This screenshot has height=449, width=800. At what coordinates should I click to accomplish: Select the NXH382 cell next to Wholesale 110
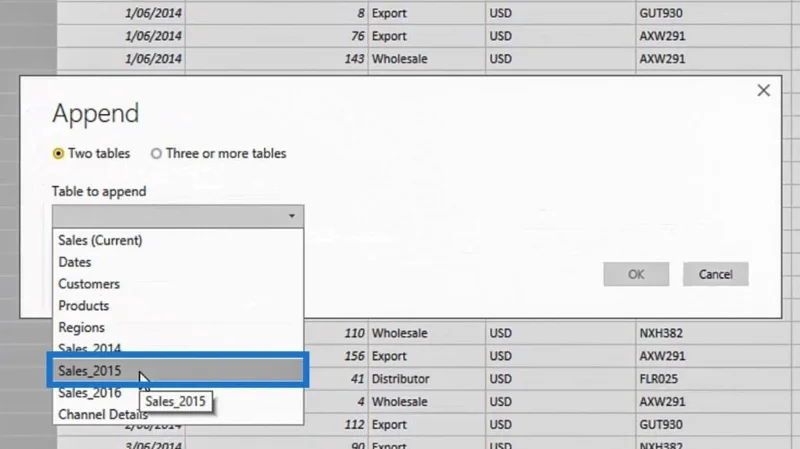point(713,333)
